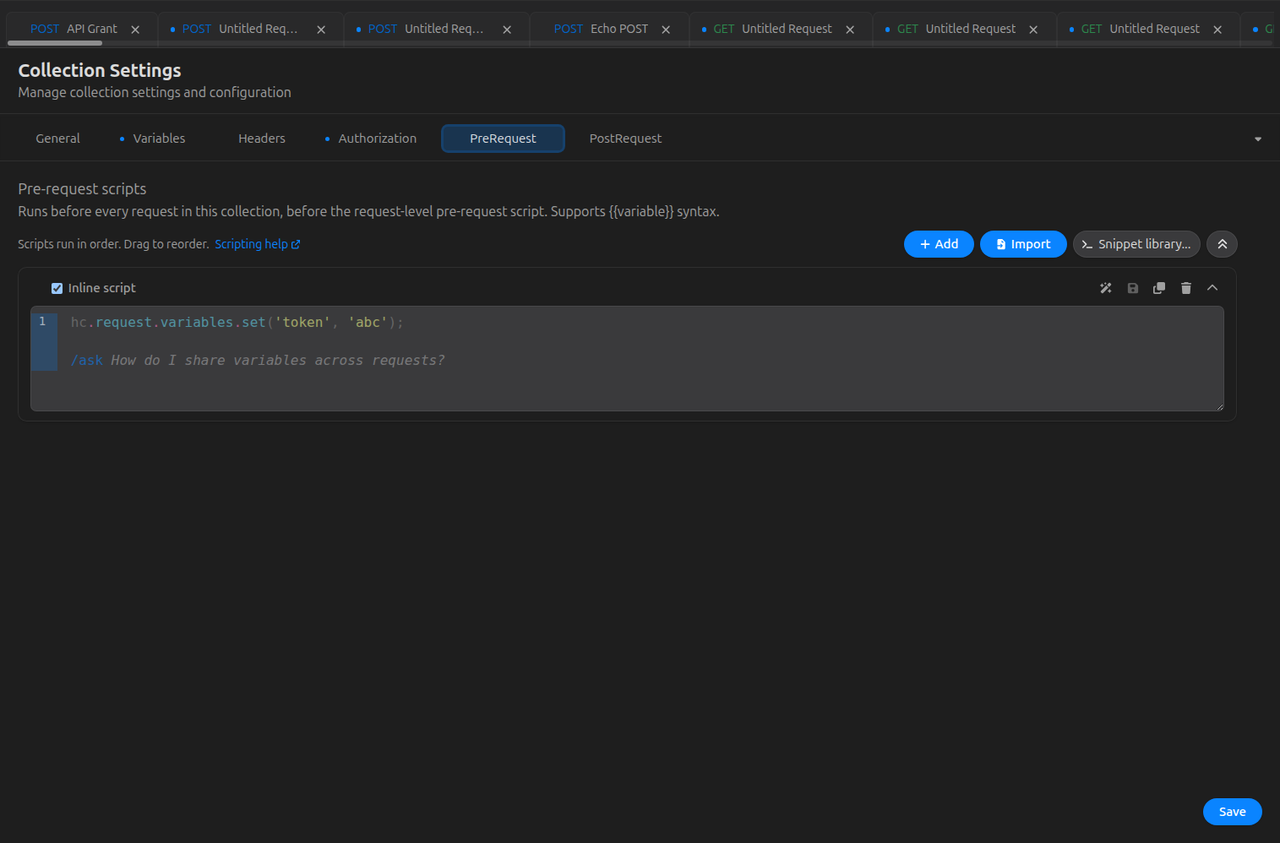This screenshot has width=1280, height=843.
Task: Close the API Grant tab
Action: (x=135, y=29)
